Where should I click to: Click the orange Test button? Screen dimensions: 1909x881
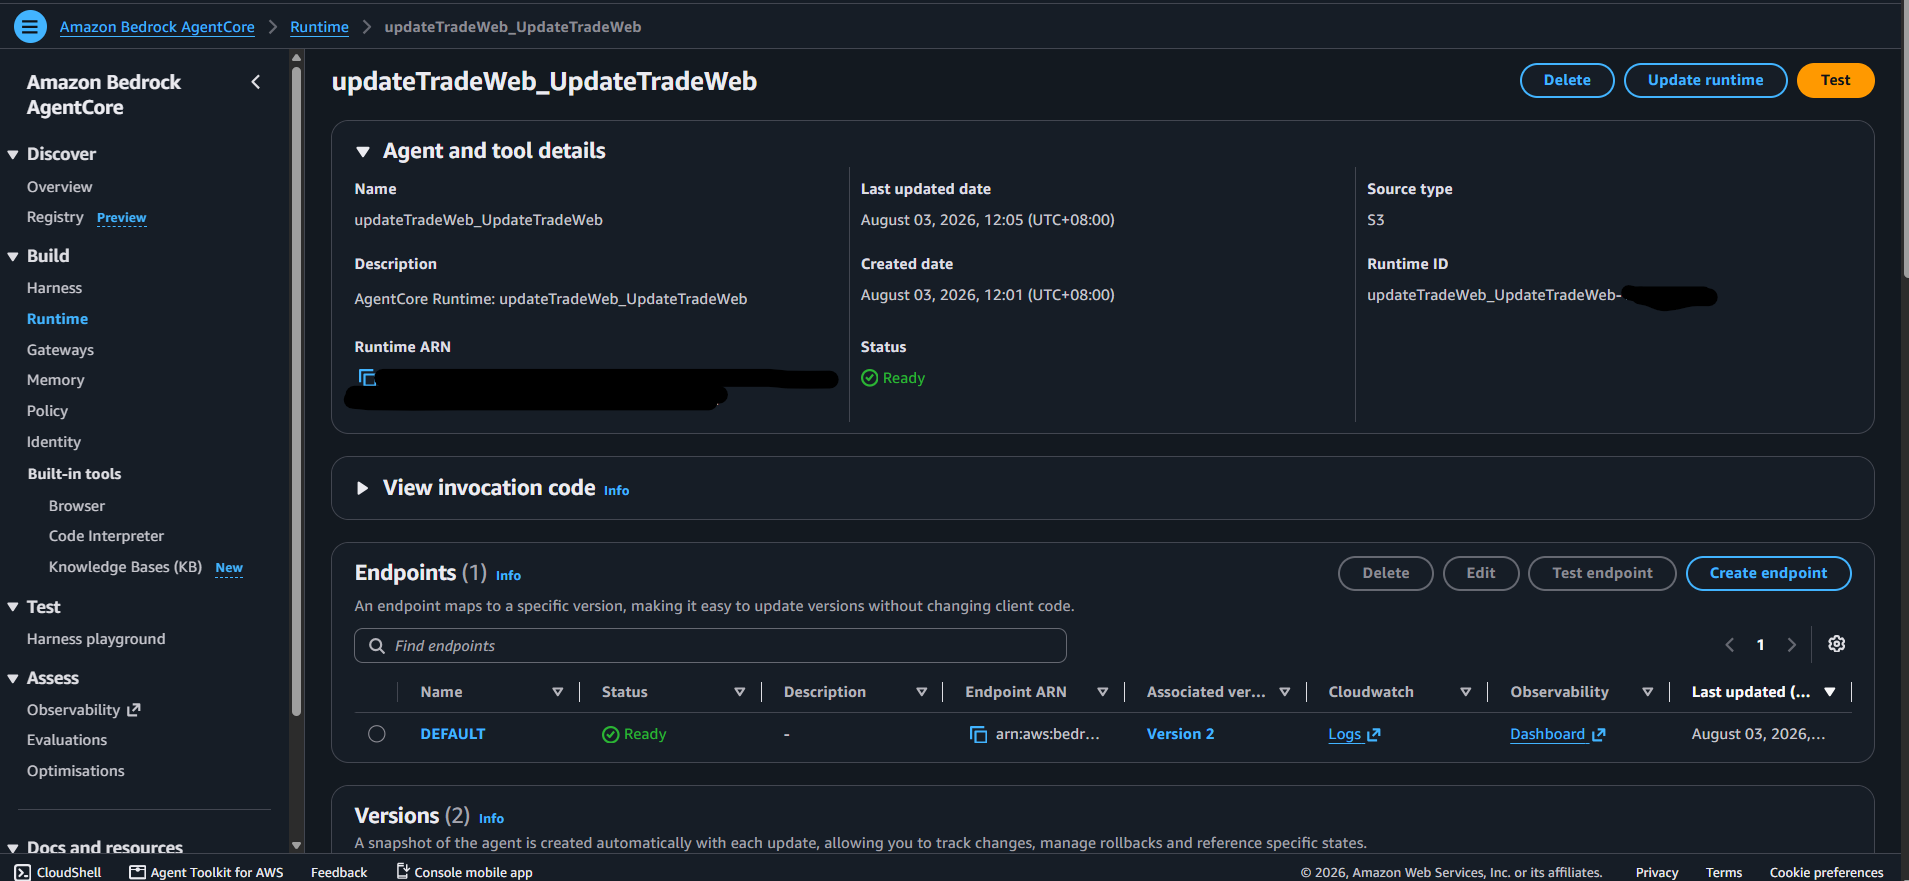point(1835,80)
